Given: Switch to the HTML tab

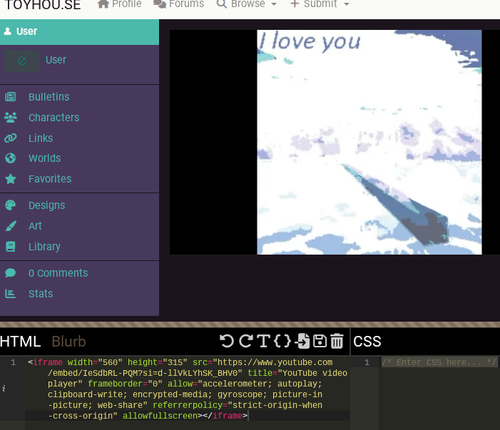Looking at the screenshot, I should [20, 341].
